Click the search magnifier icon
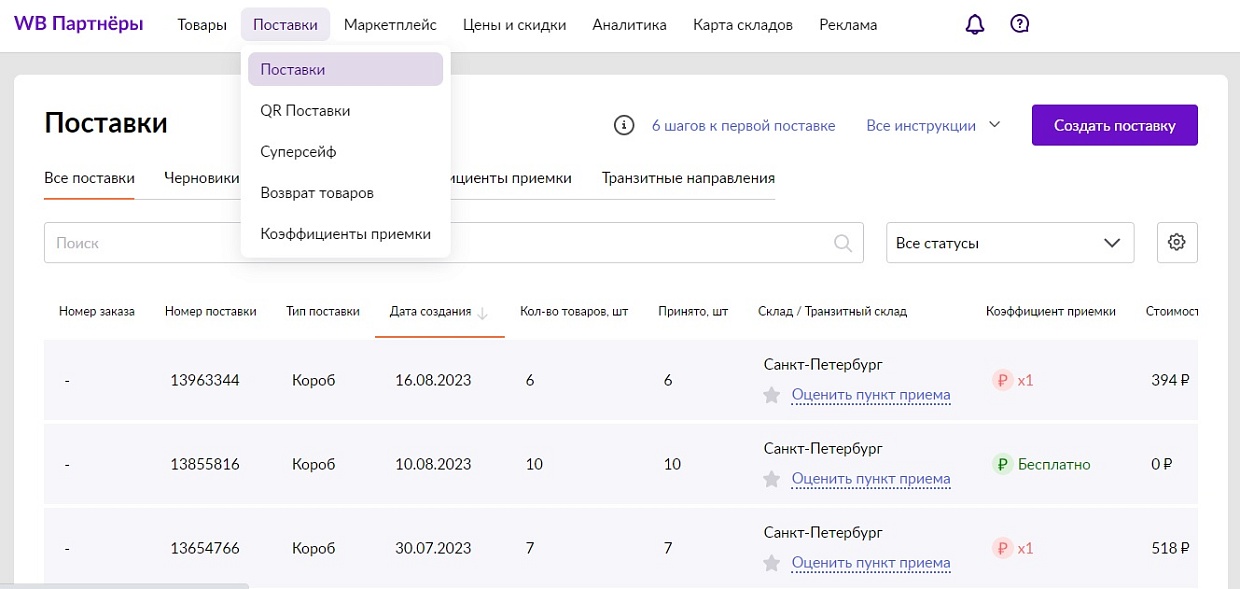The width and height of the screenshot is (1240, 589). point(843,242)
